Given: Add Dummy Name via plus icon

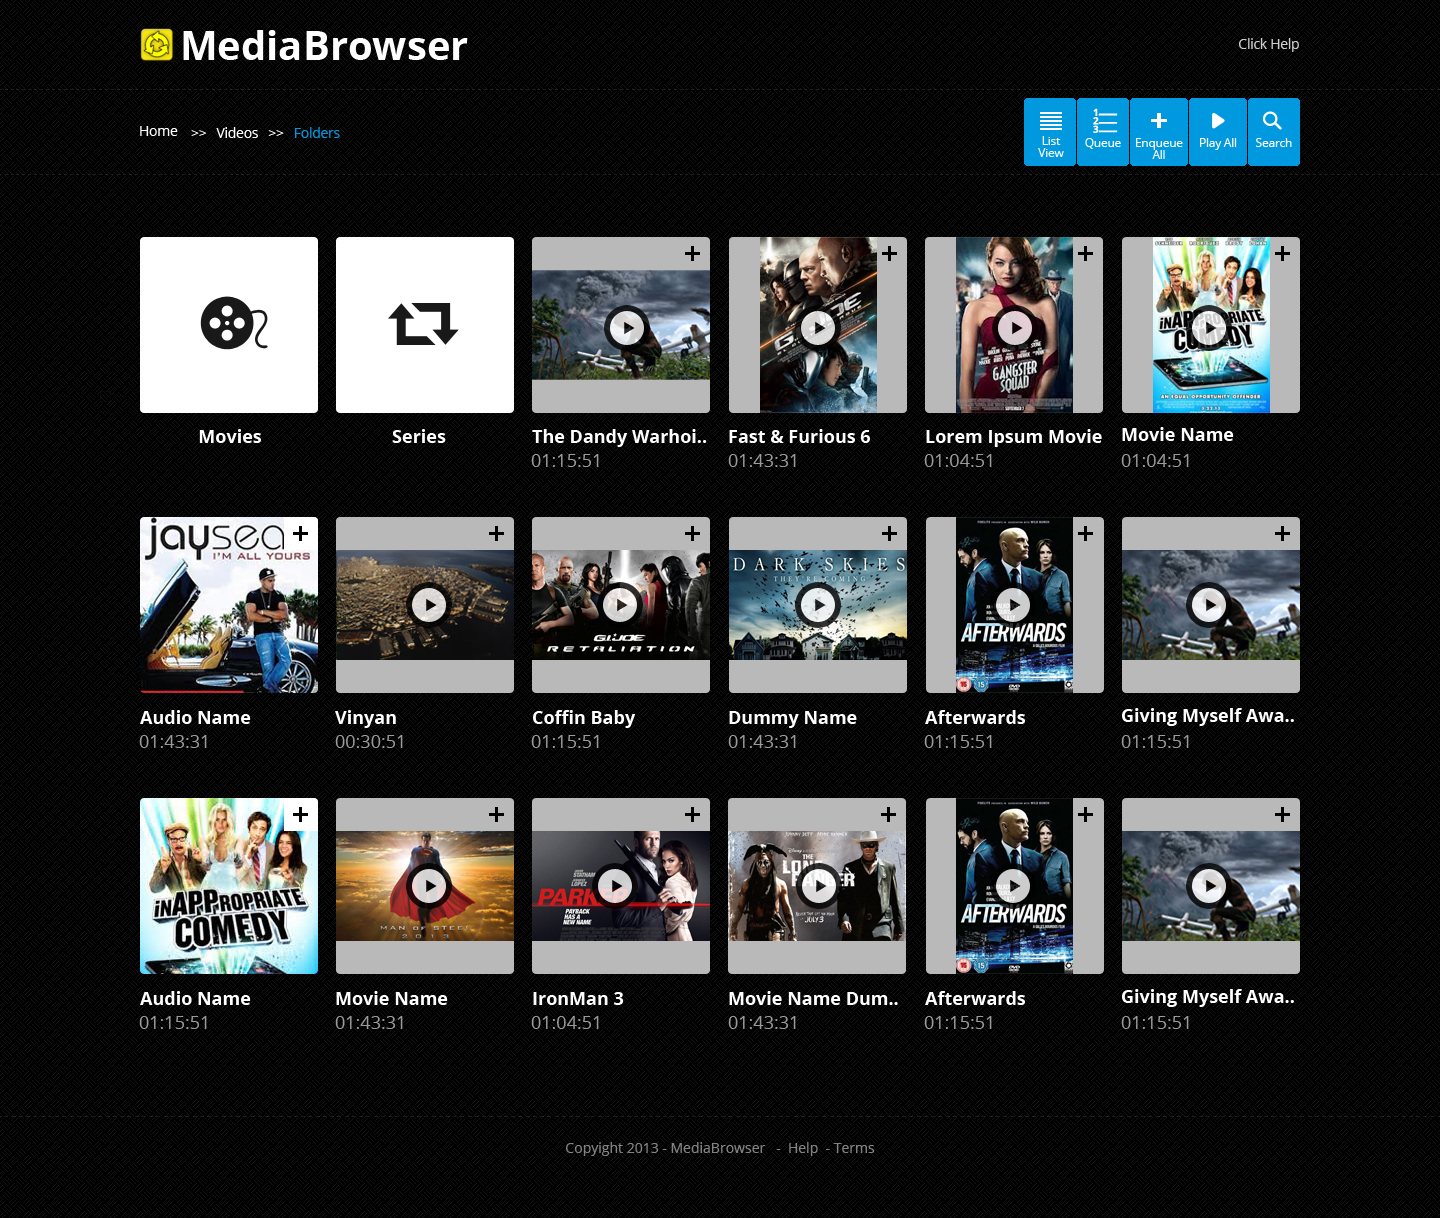Looking at the screenshot, I should tap(889, 534).
